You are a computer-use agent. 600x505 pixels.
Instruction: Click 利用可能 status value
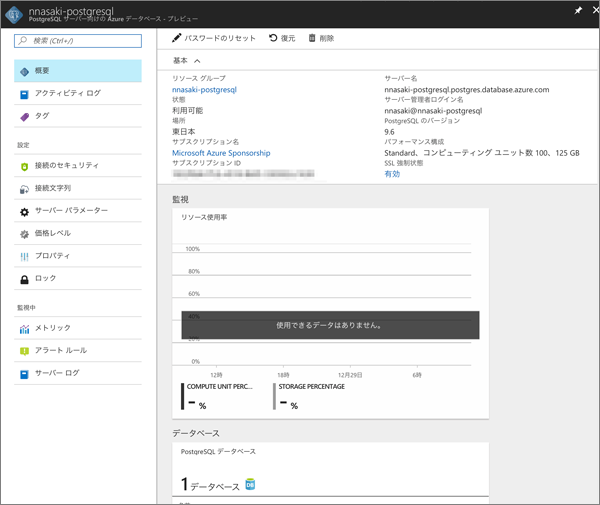coord(188,111)
